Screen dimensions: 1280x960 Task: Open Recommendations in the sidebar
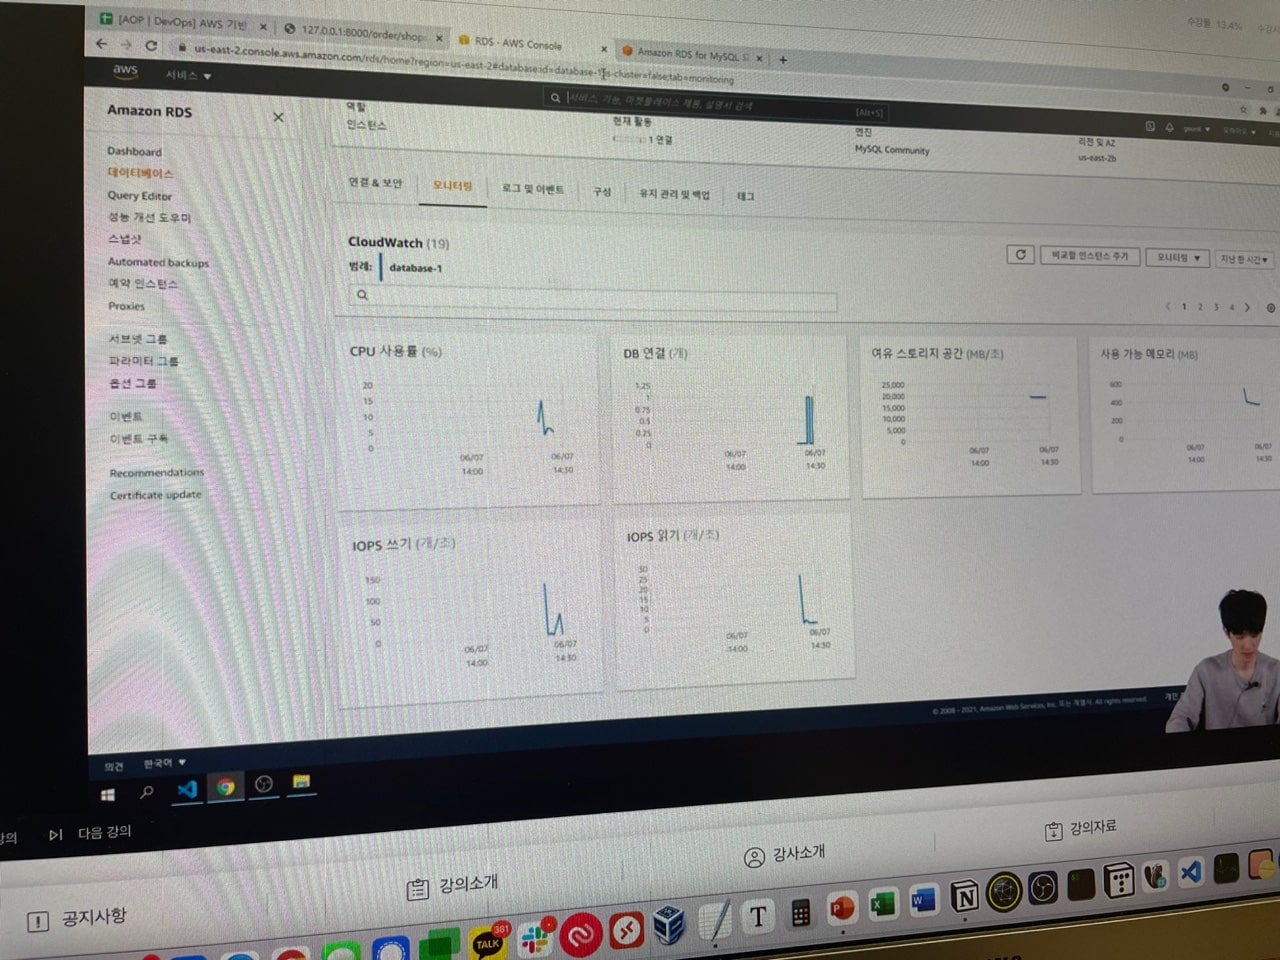click(x=157, y=472)
